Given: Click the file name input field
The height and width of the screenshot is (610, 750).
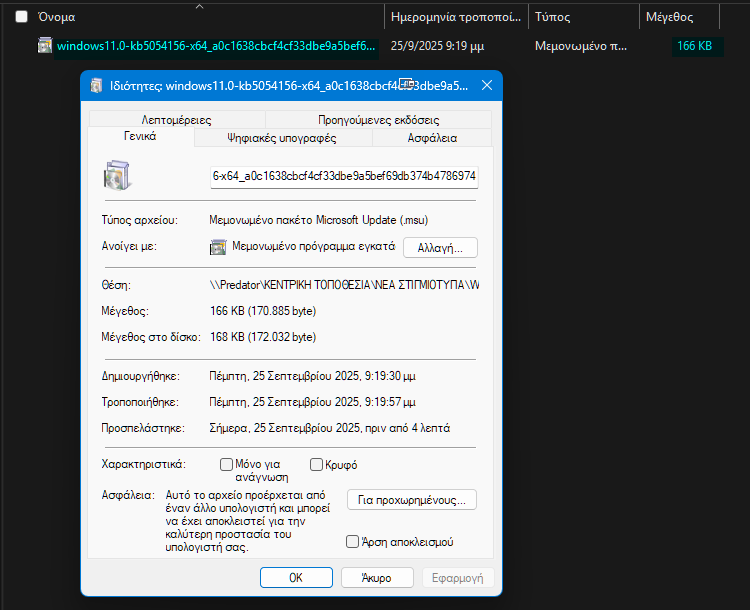Looking at the screenshot, I should click(x=344, y=177).
